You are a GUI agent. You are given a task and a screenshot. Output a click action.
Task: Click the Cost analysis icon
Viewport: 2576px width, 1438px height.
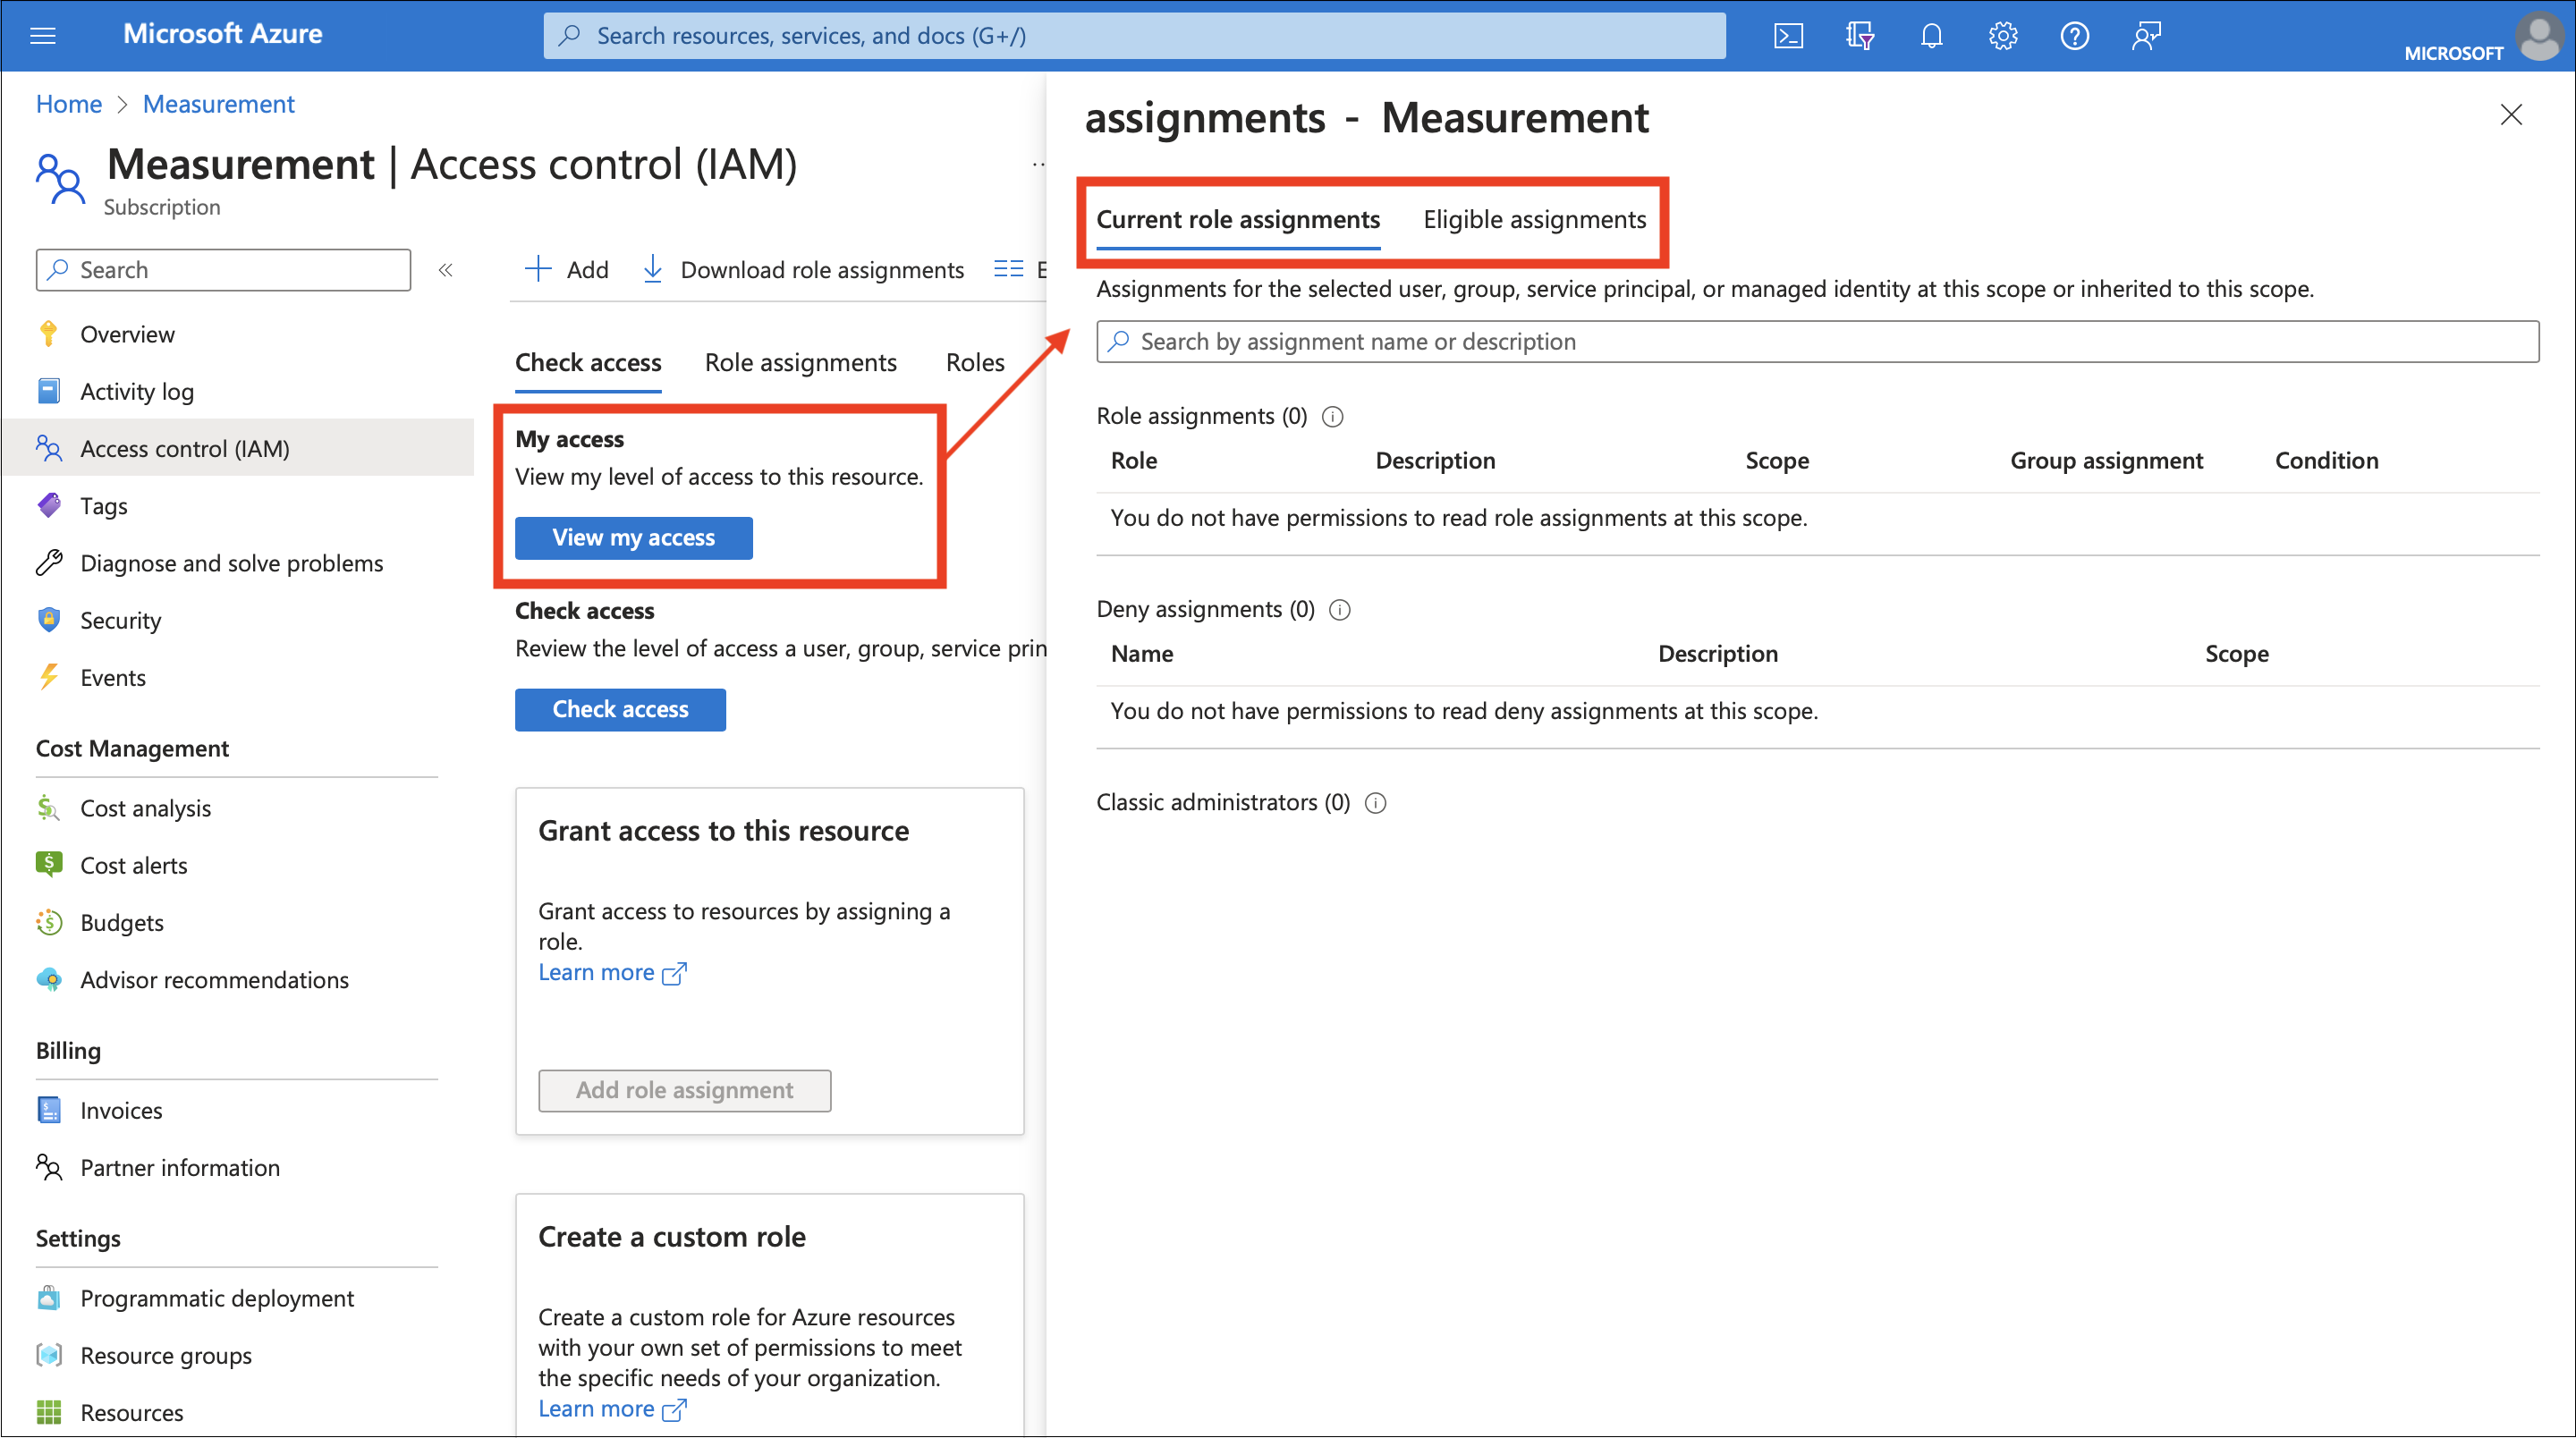47,807
